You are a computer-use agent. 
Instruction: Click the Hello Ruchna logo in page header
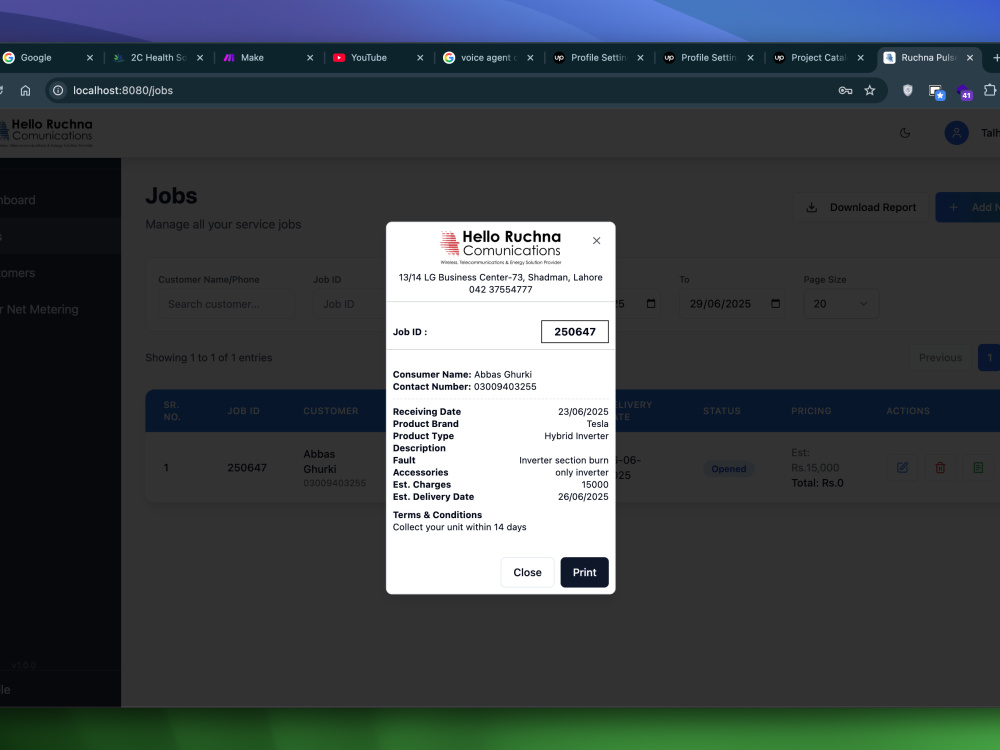click(46, 133)
